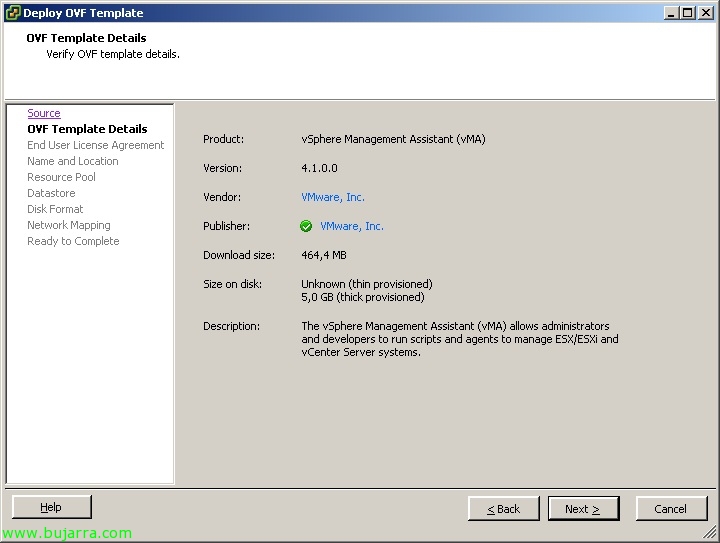Minimize the Deploy OVF Template window
720x543 pixels.
pos(671,13)
